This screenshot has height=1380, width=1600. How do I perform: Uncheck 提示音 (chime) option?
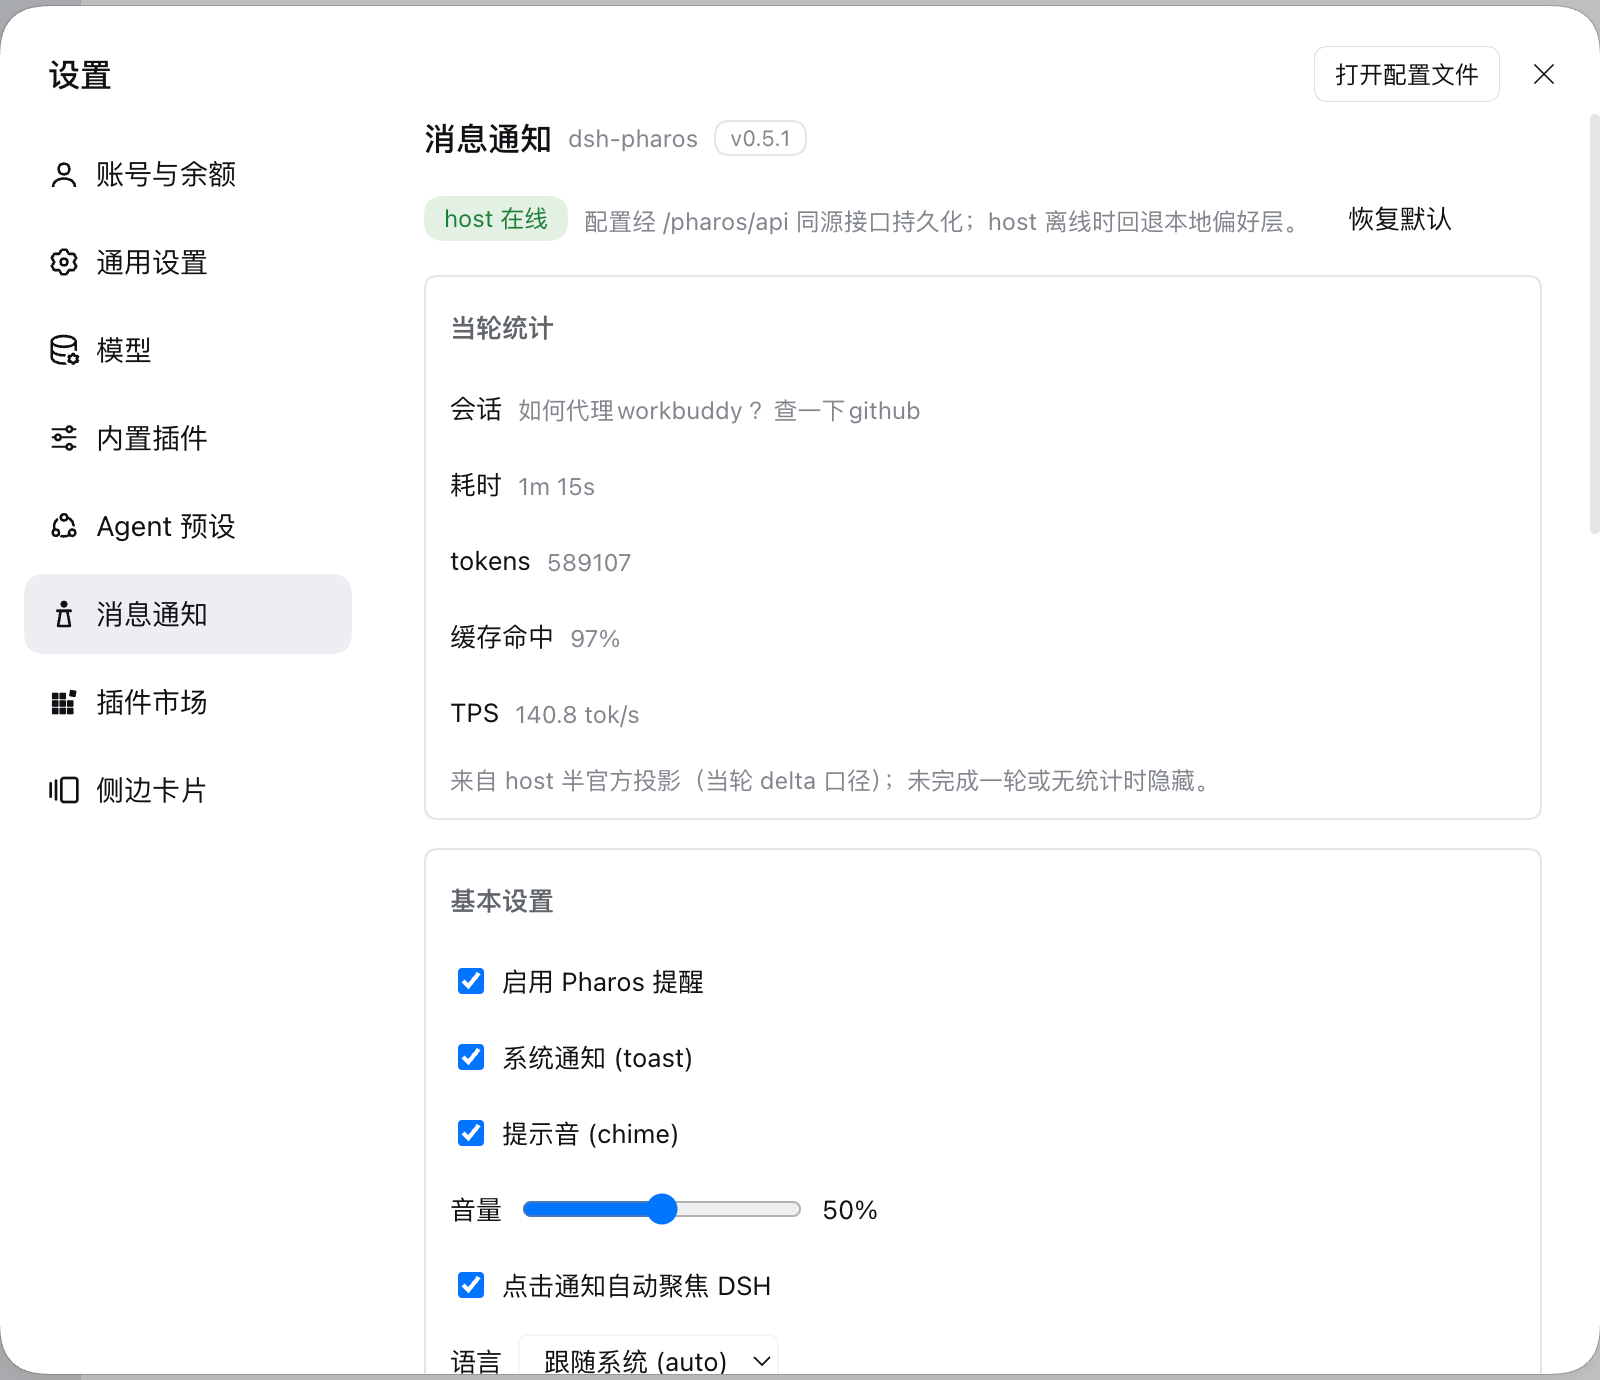[x=471, y=1133]
